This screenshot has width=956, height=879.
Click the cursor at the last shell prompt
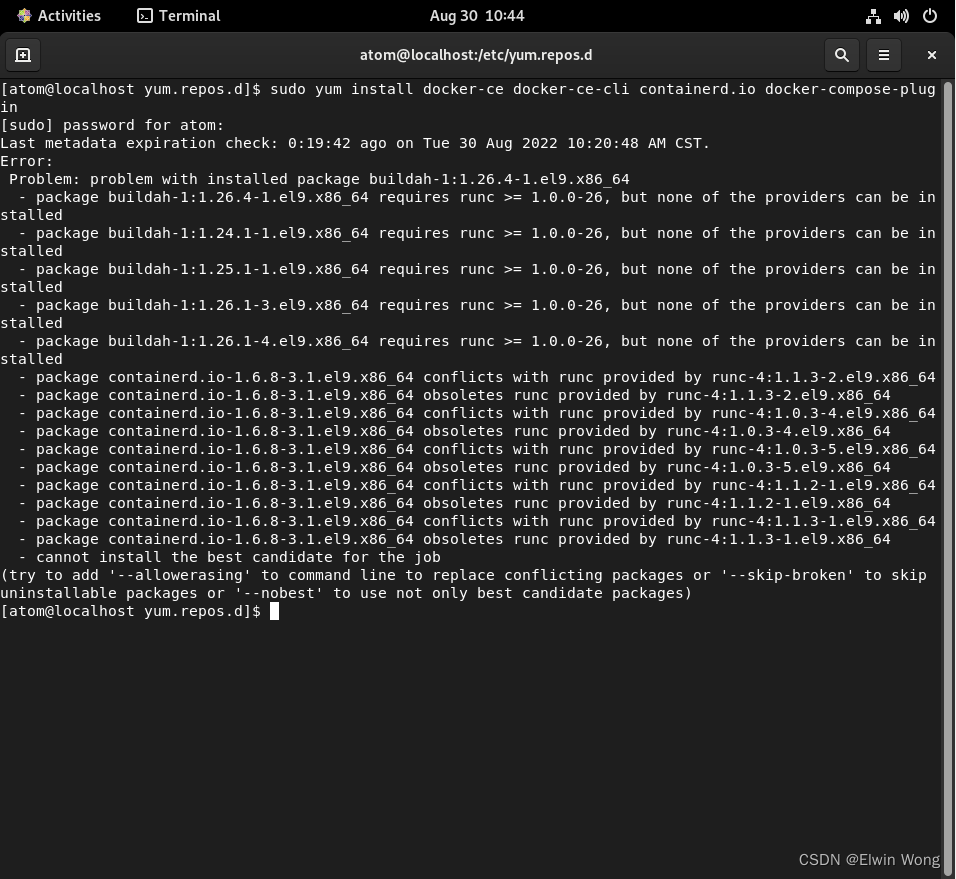pyautogui.click(x=274, y=611)
